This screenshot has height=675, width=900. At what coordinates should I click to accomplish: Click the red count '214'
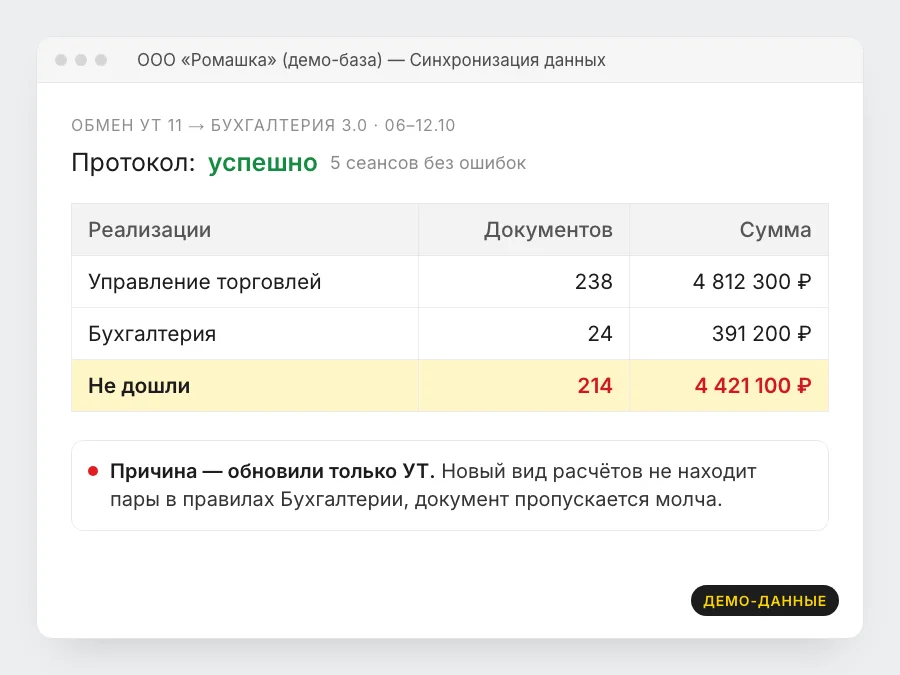pos(595,386)
